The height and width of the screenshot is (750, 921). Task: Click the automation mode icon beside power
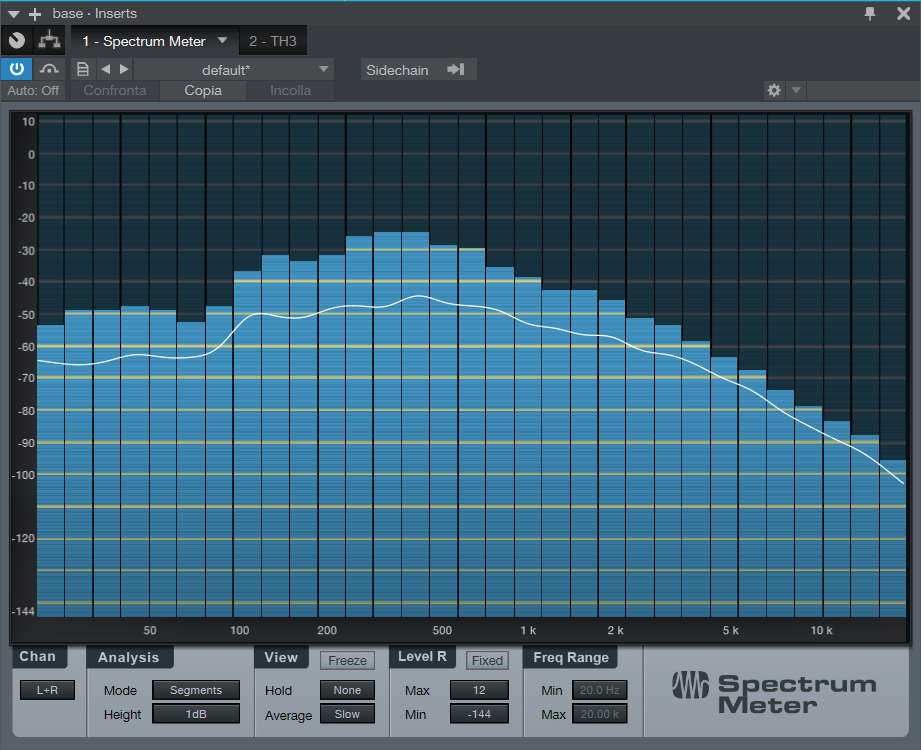click(49, 69)
